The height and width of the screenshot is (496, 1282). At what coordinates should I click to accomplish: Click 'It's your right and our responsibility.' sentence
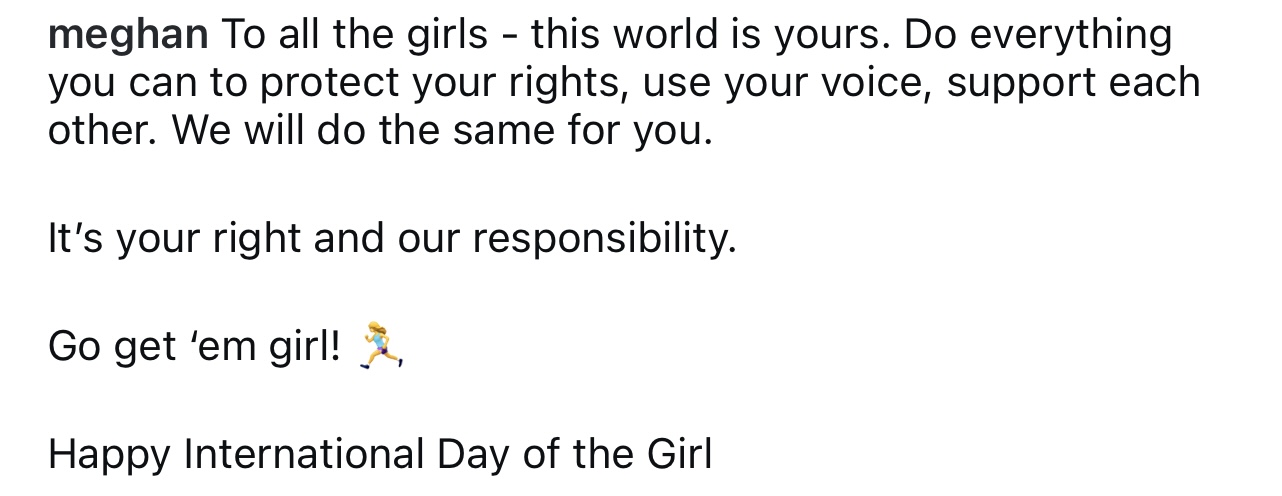392,239
